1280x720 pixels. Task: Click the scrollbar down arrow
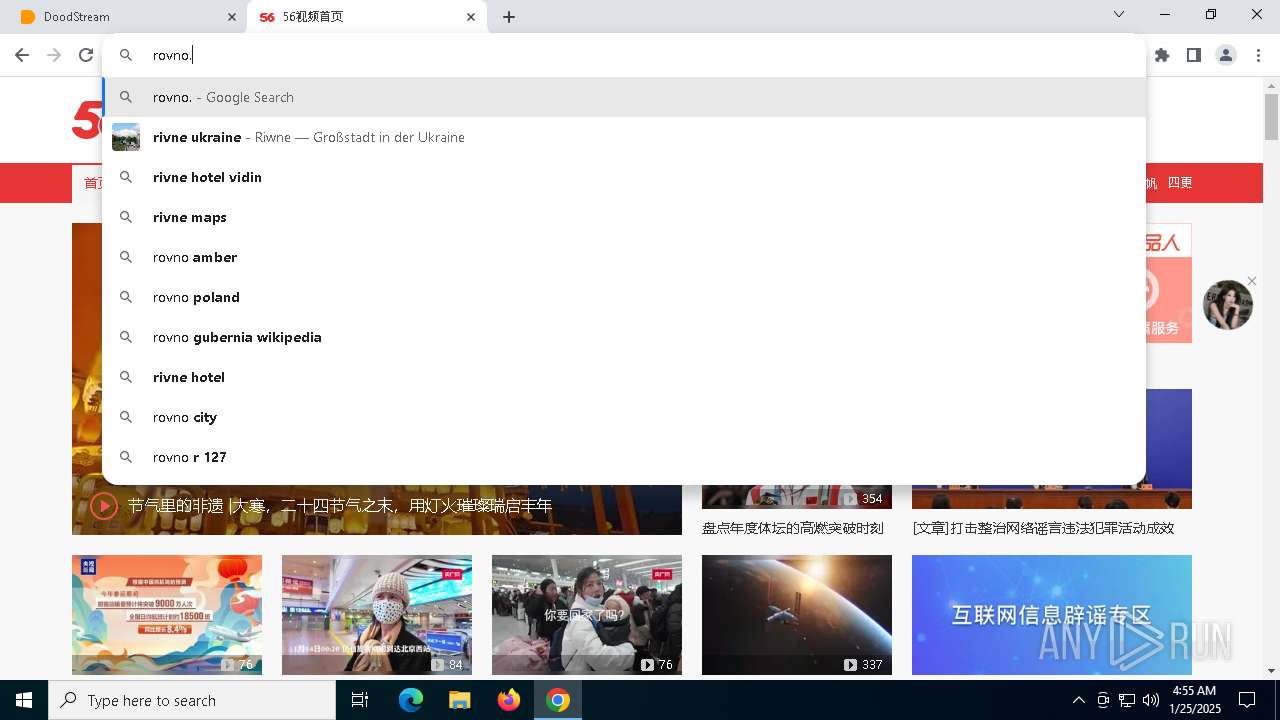(1271, 671)
